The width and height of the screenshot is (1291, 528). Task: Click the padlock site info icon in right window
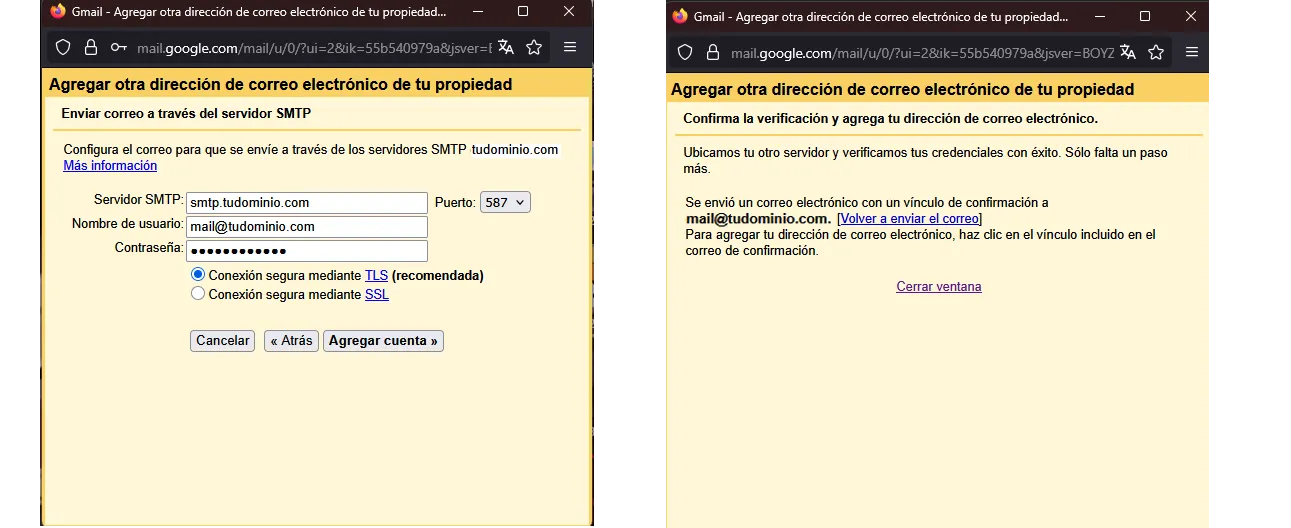(713, 53)
